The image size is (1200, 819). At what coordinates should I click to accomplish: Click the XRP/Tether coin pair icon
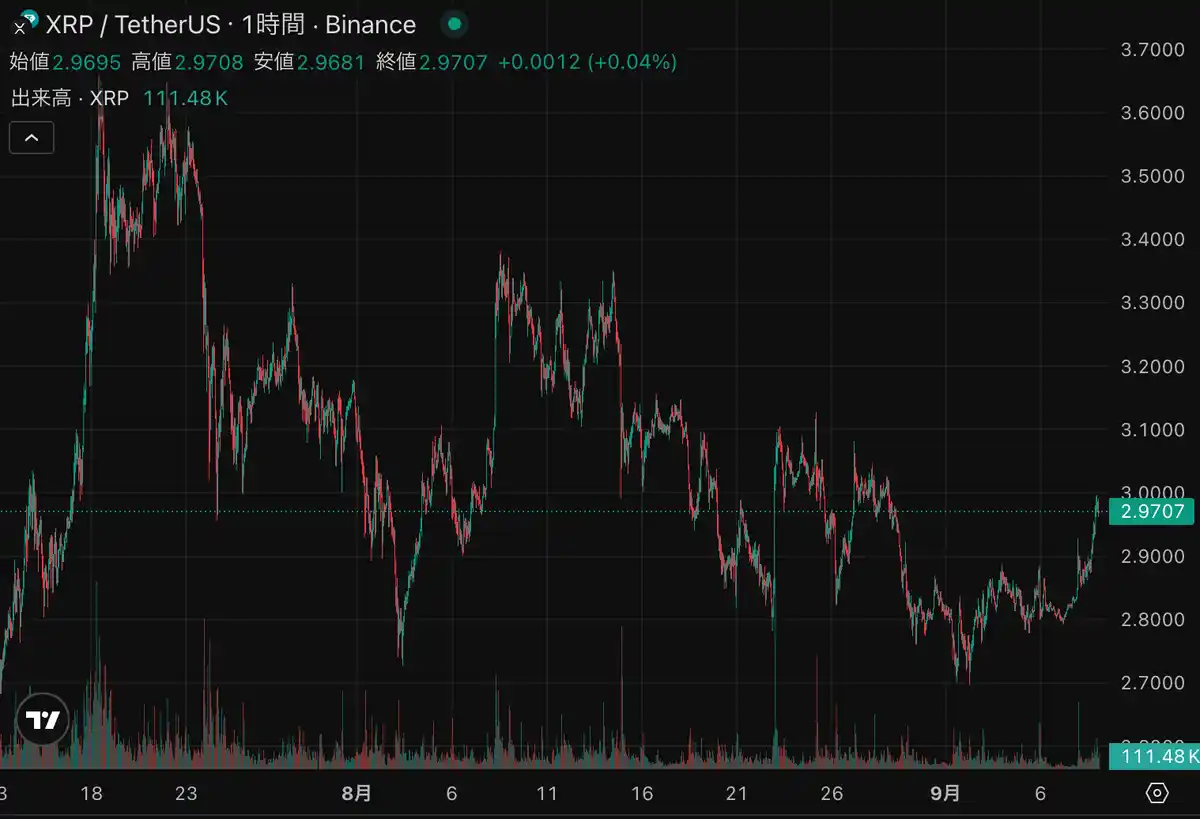click(x=24, y=22)
